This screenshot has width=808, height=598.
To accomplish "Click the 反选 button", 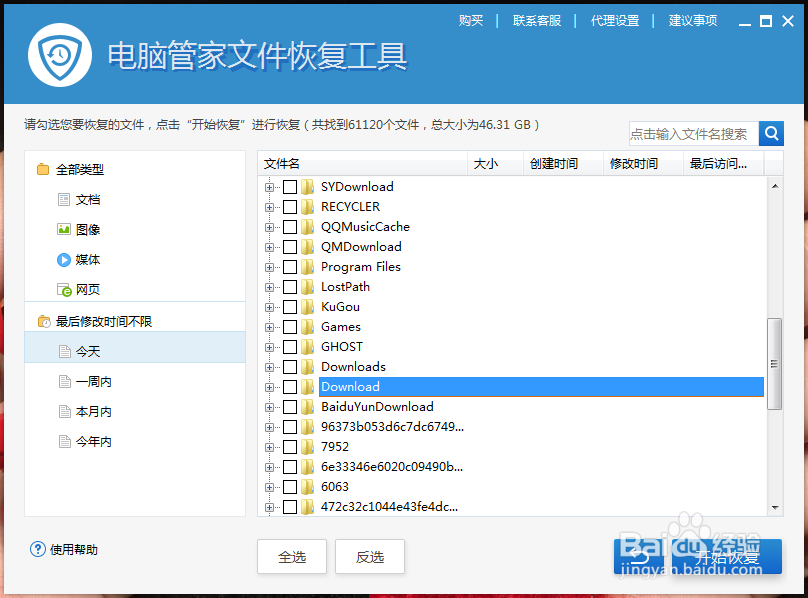I will click(369, 556).
